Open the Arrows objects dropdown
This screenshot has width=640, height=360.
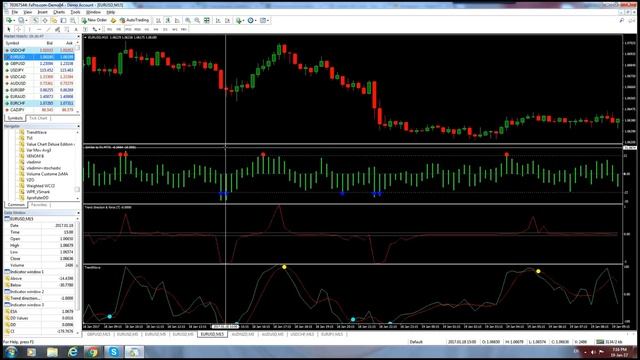coord(96,29)
